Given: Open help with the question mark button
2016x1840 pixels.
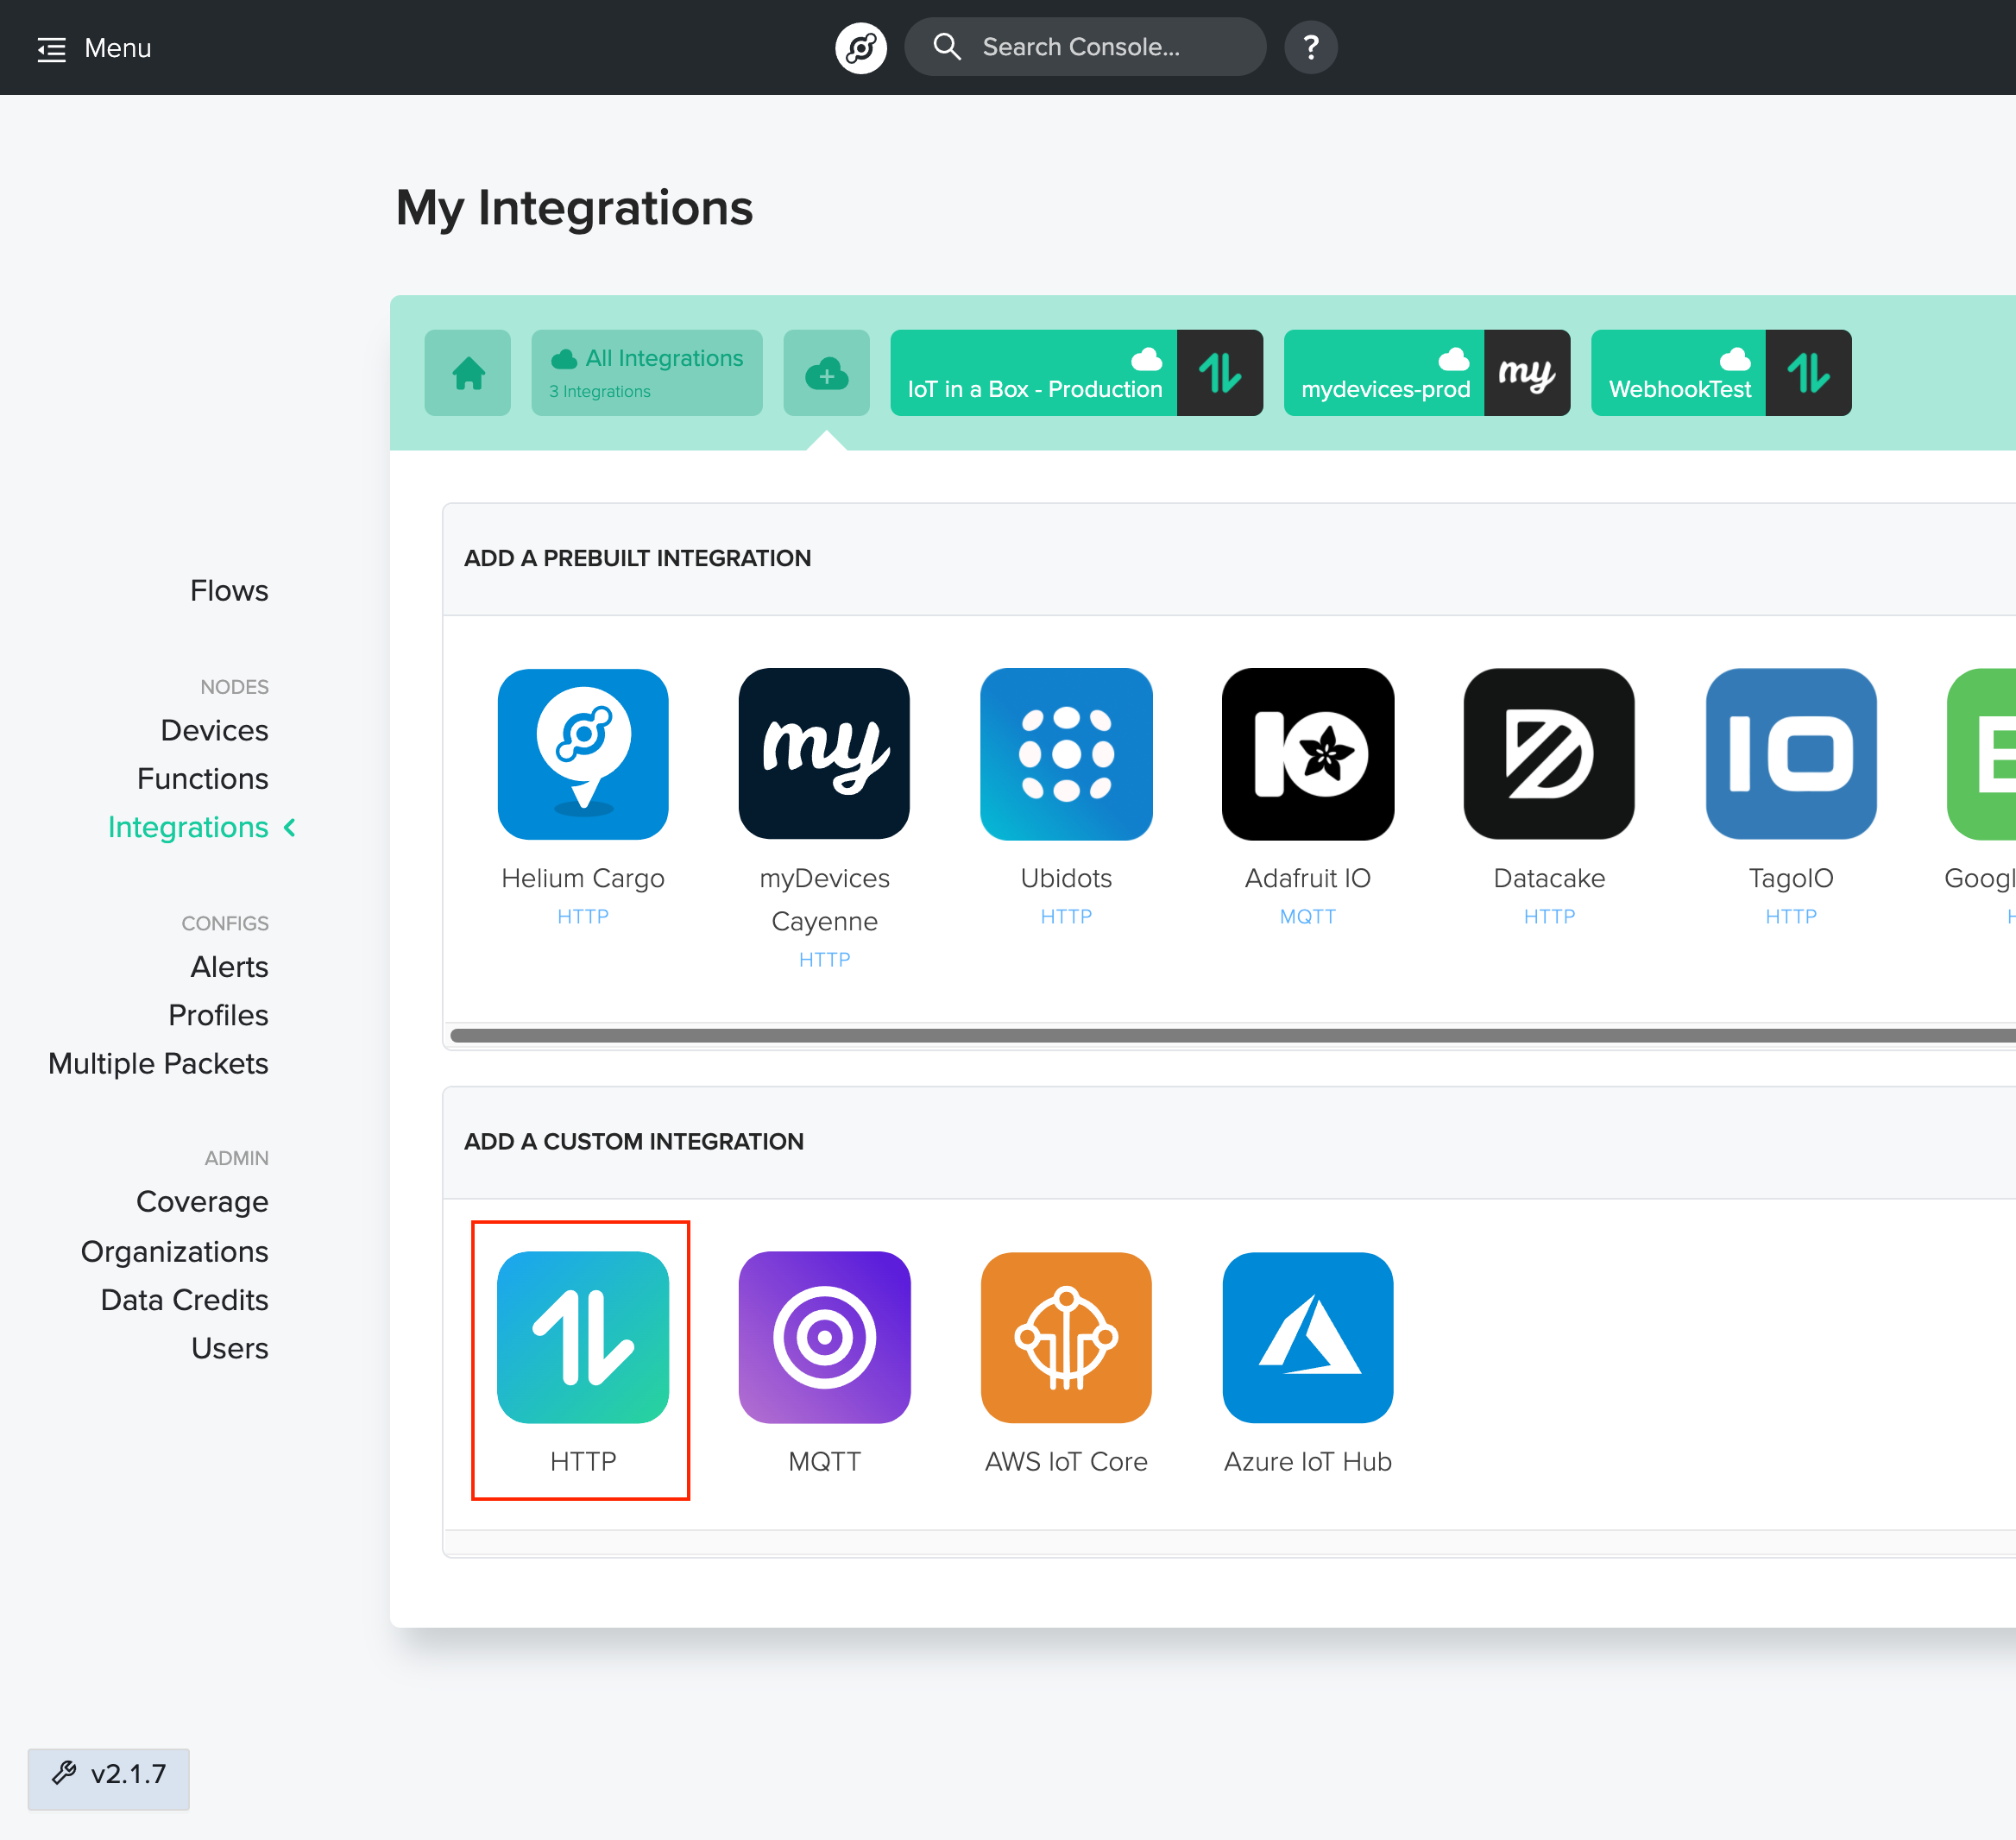Looking at the screenshot, I should 1311,48.
